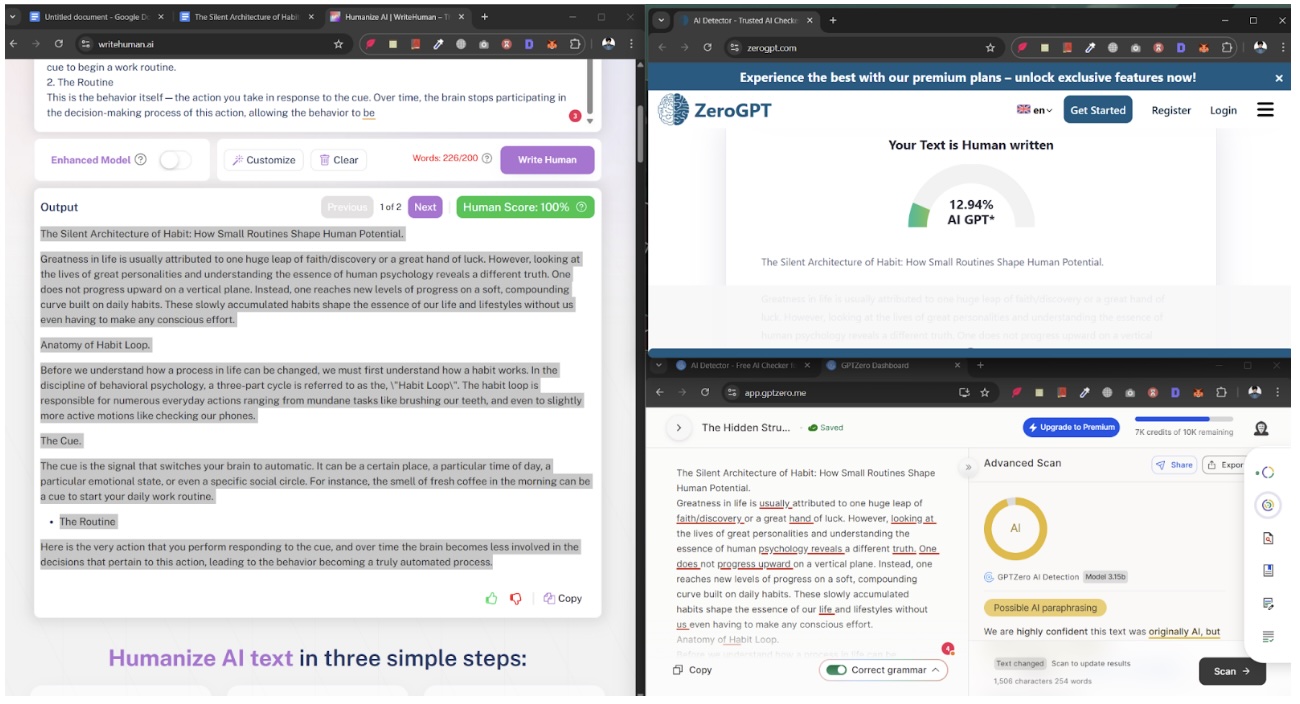Image resolution: width=1300 pixels, height=704 pixels.
Task: Click the Export button in GPTZero
Action: click(1223, 465)
